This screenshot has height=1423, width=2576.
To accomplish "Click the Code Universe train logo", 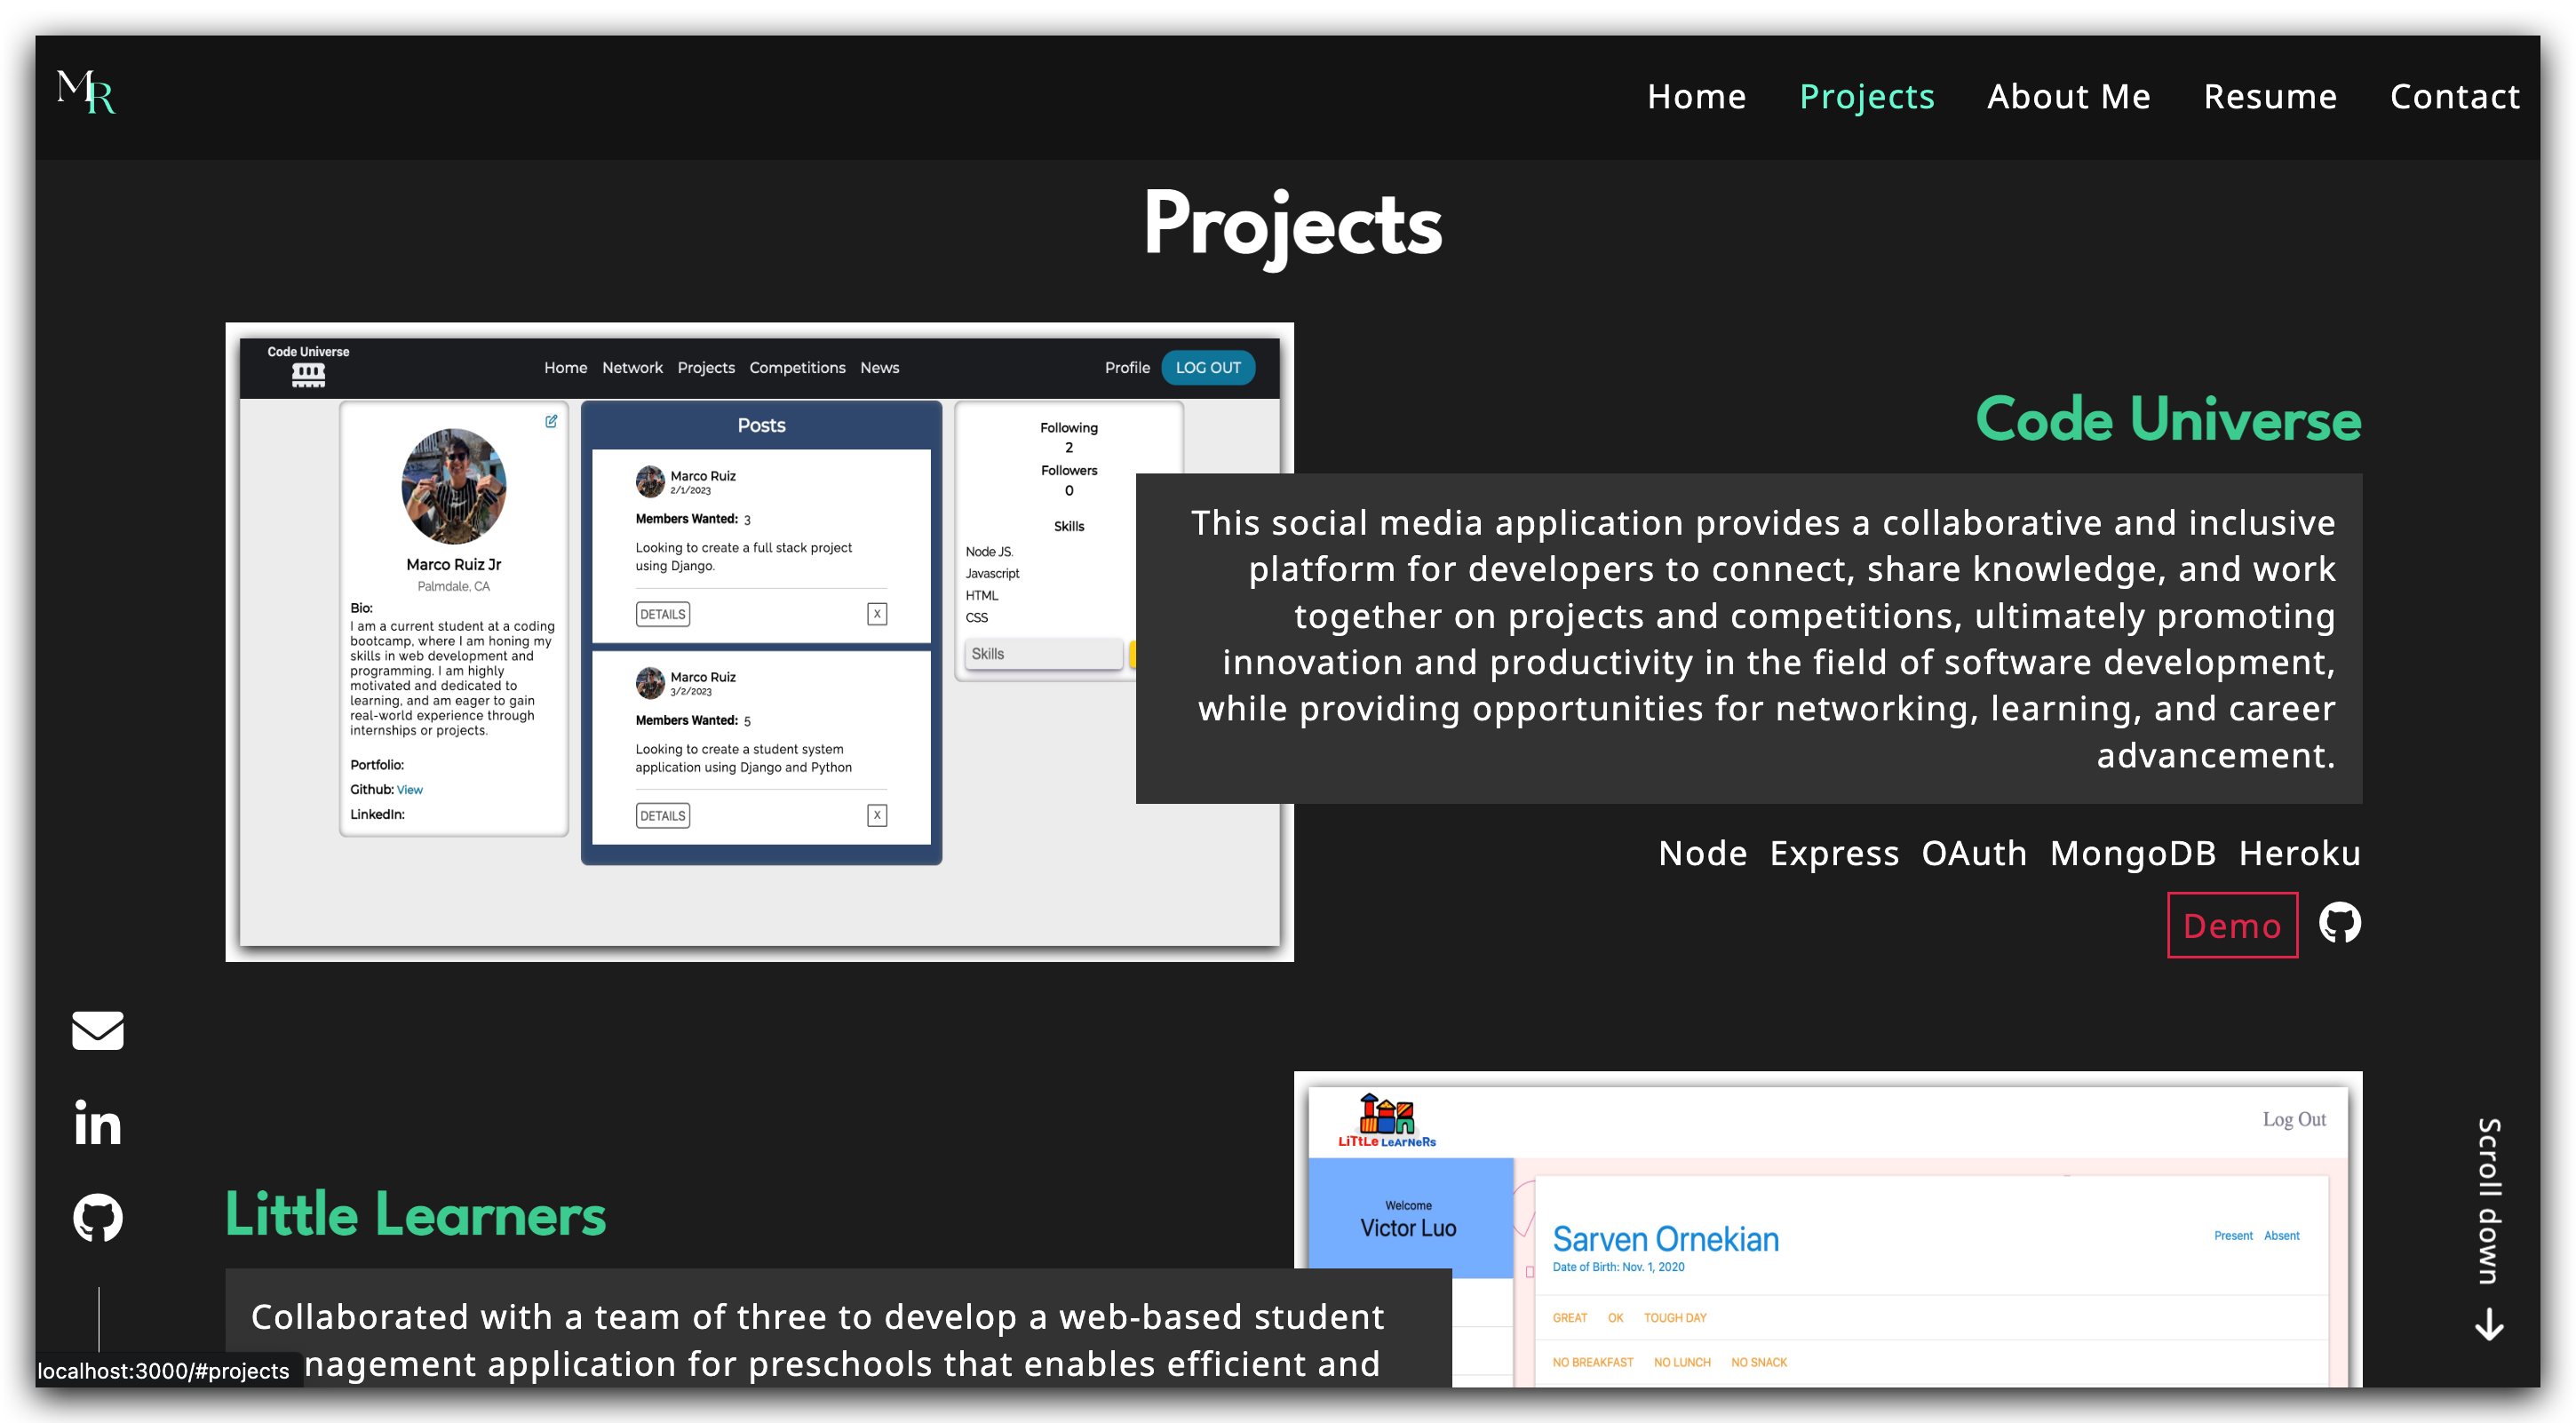I will (307, 375).
